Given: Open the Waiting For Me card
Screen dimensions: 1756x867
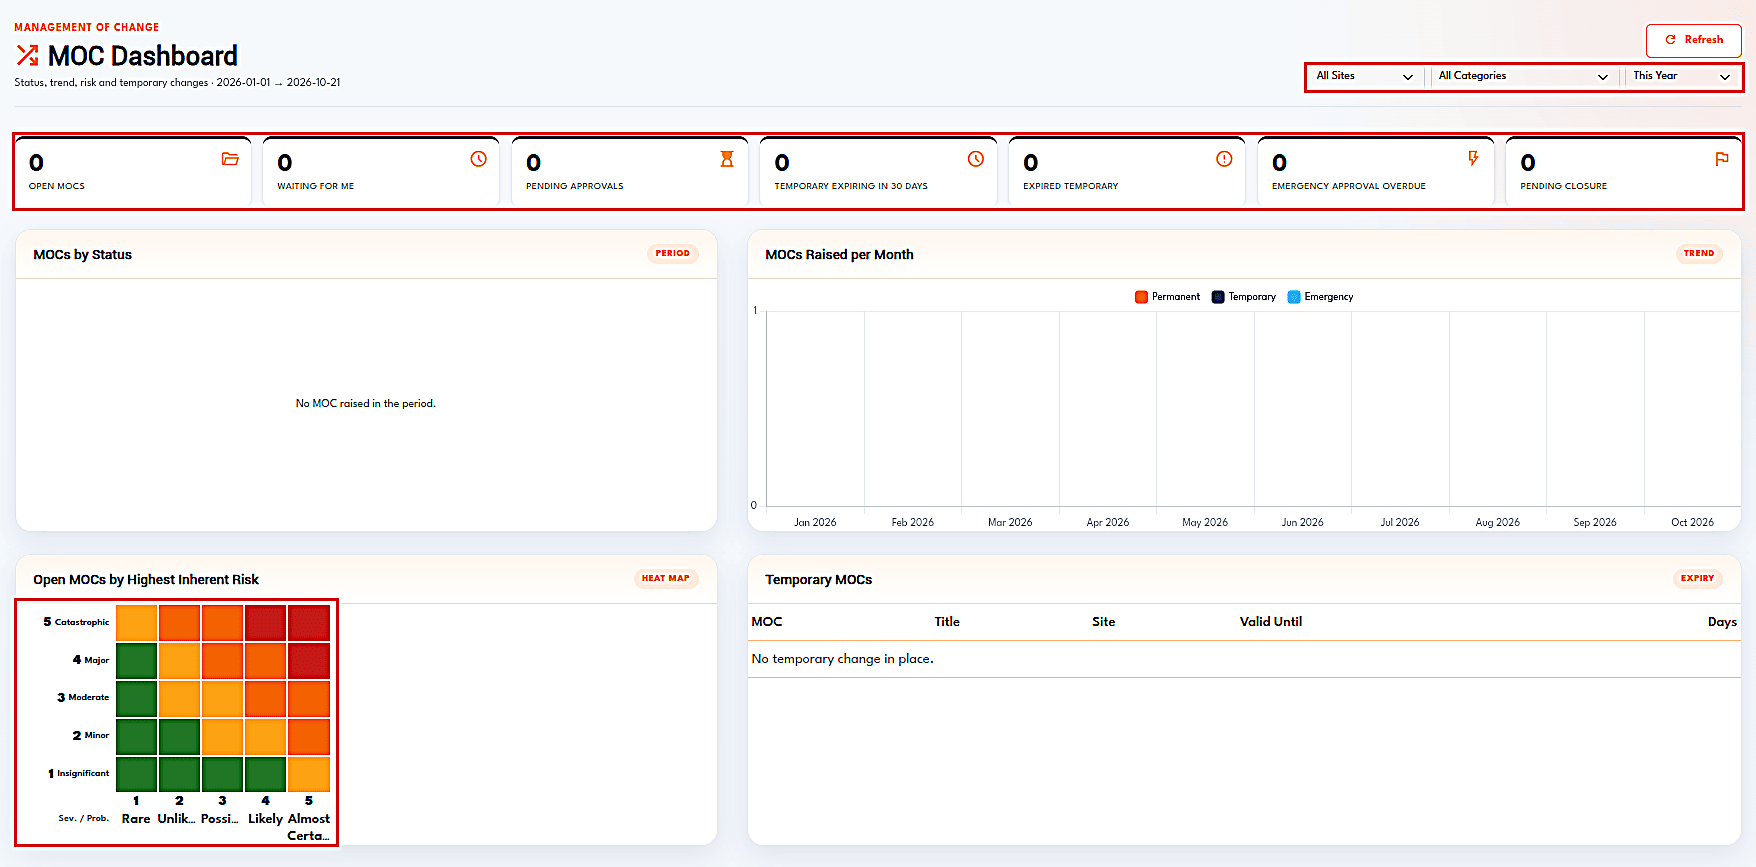Looking at the screenshot, I should pyautogui.click(x=381, y=171).
